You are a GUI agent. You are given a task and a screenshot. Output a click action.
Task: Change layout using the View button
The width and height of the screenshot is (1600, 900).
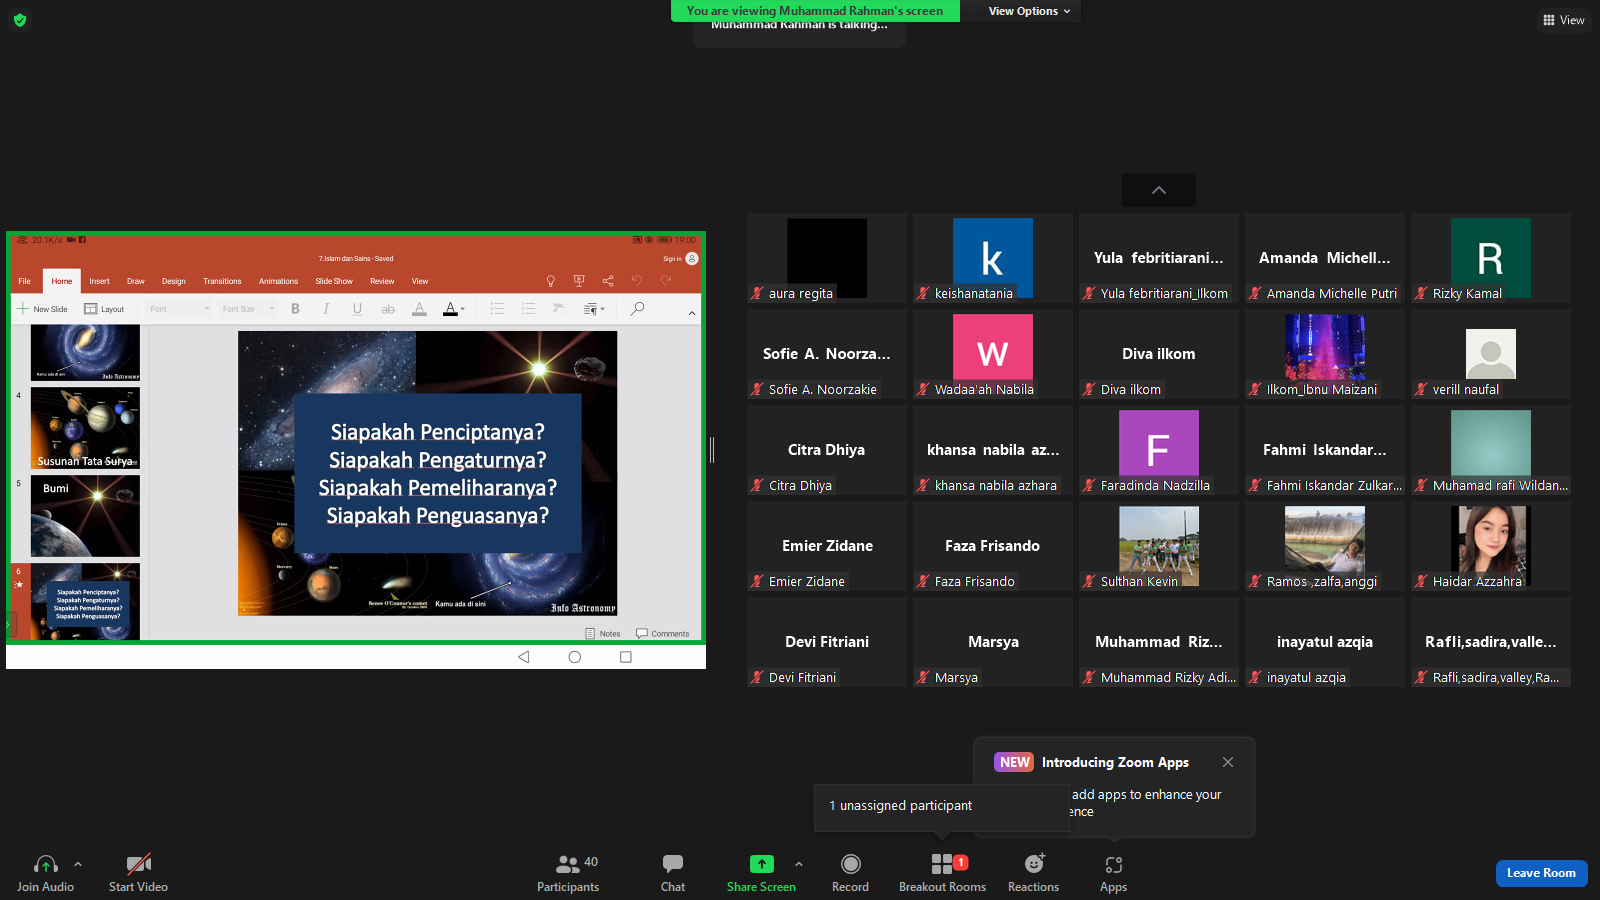[1563, 20]
